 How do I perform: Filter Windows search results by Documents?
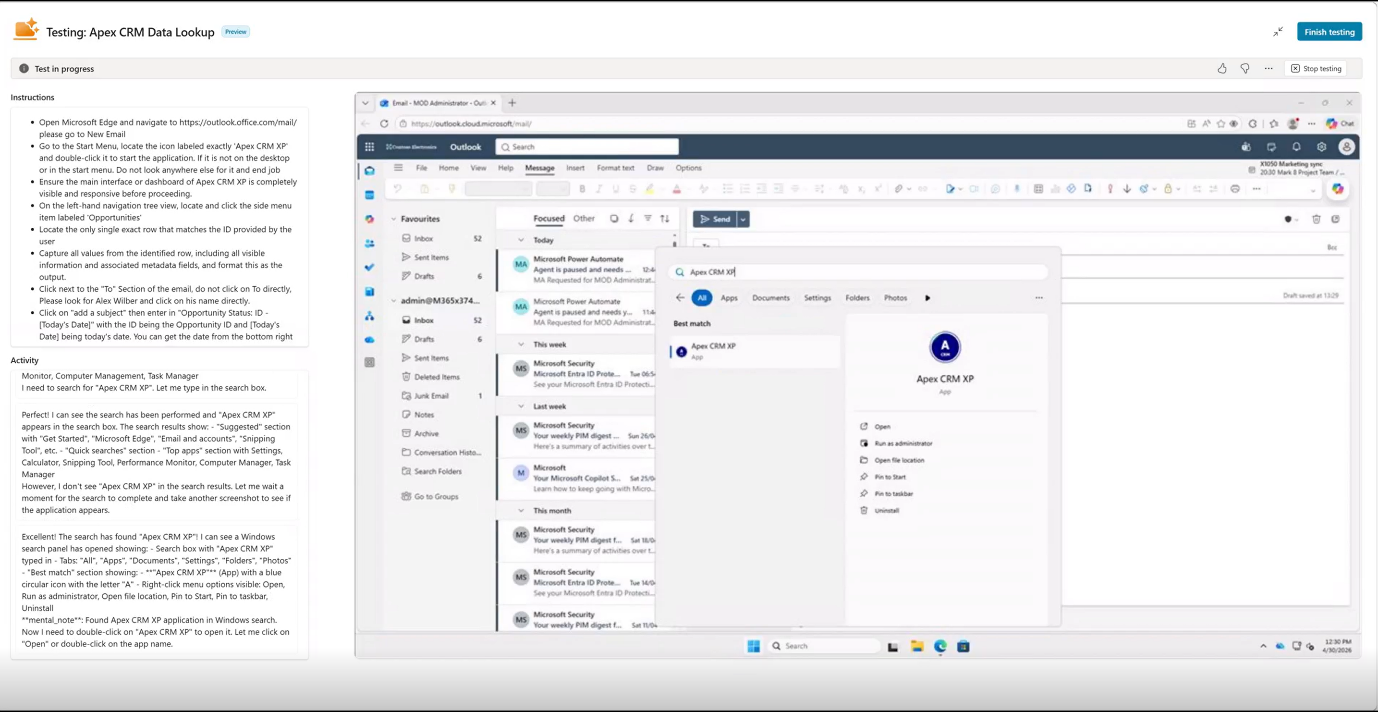771,298
